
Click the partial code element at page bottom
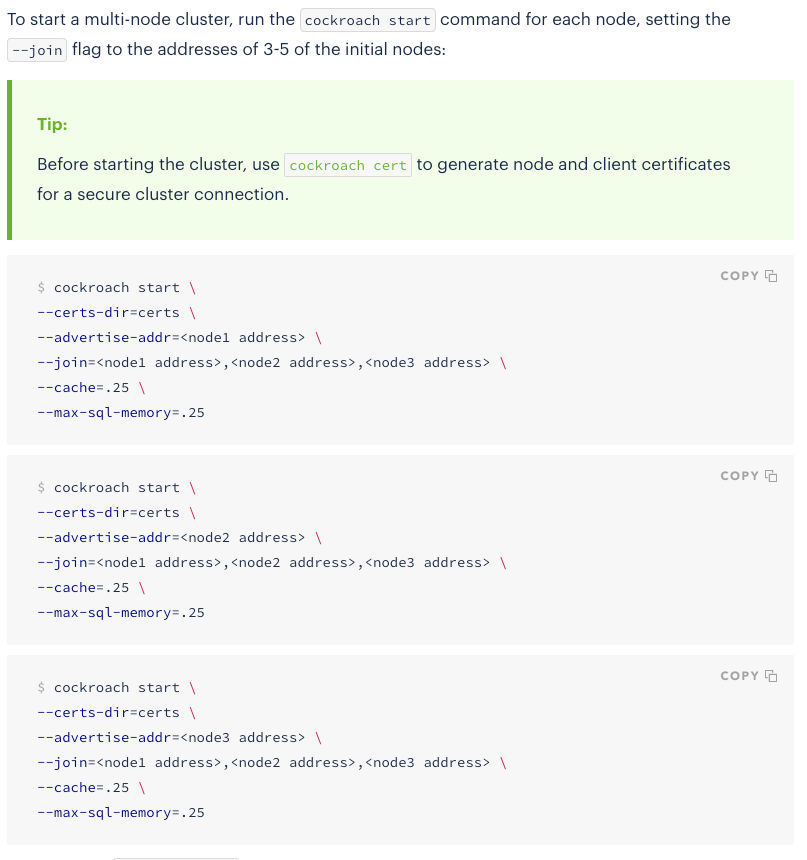tap(177, 857)
